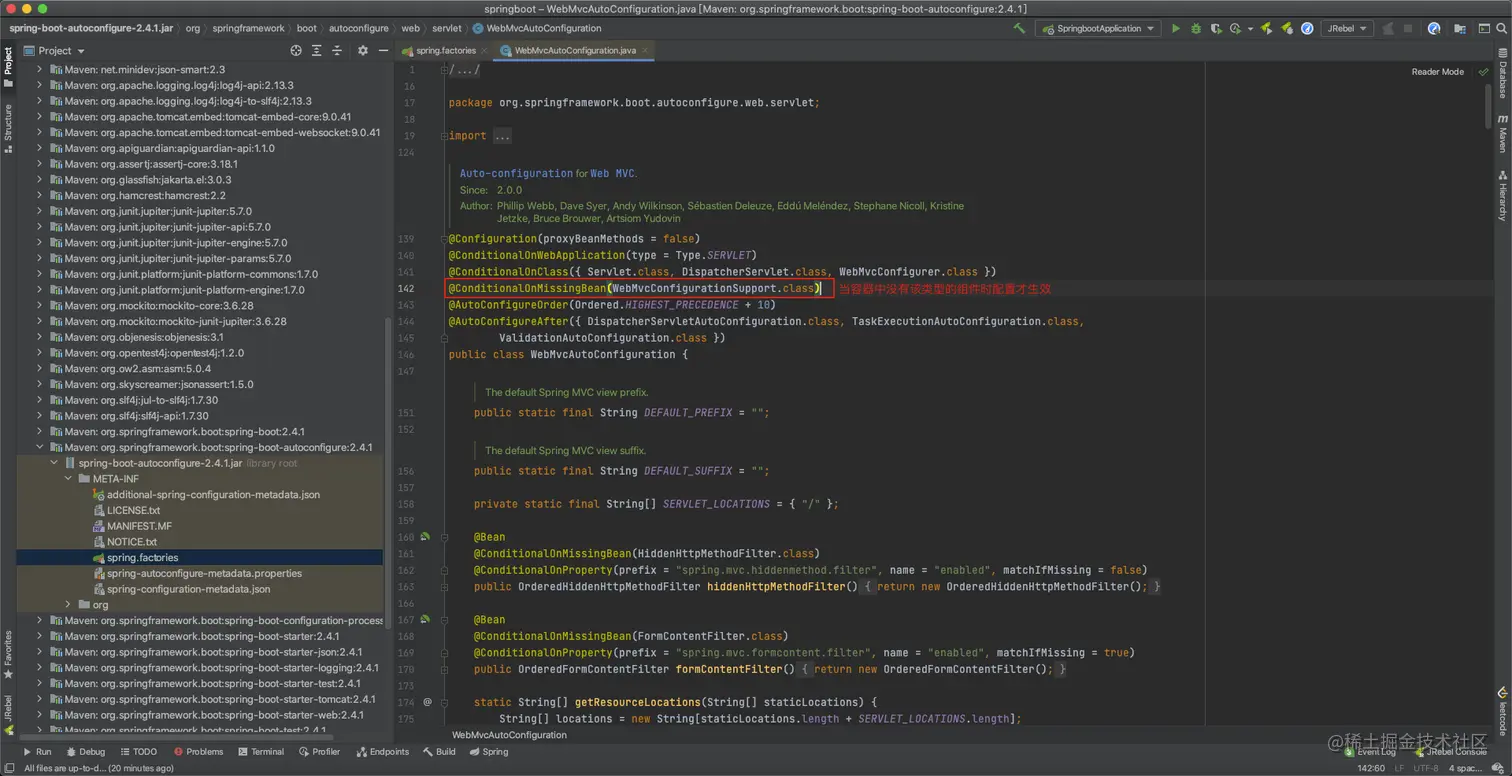The image size is (1512, 776).
Task: Toggle tool window bars icon in status bar
Action: [9, 768]
